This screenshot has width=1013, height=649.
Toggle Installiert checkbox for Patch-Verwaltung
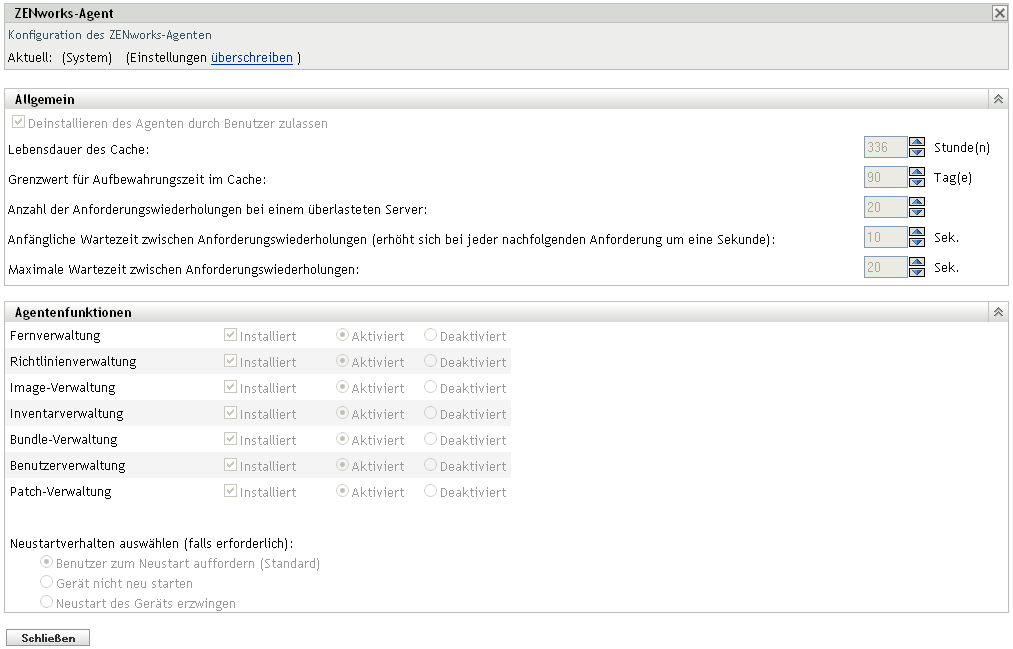tap(230, 491)
